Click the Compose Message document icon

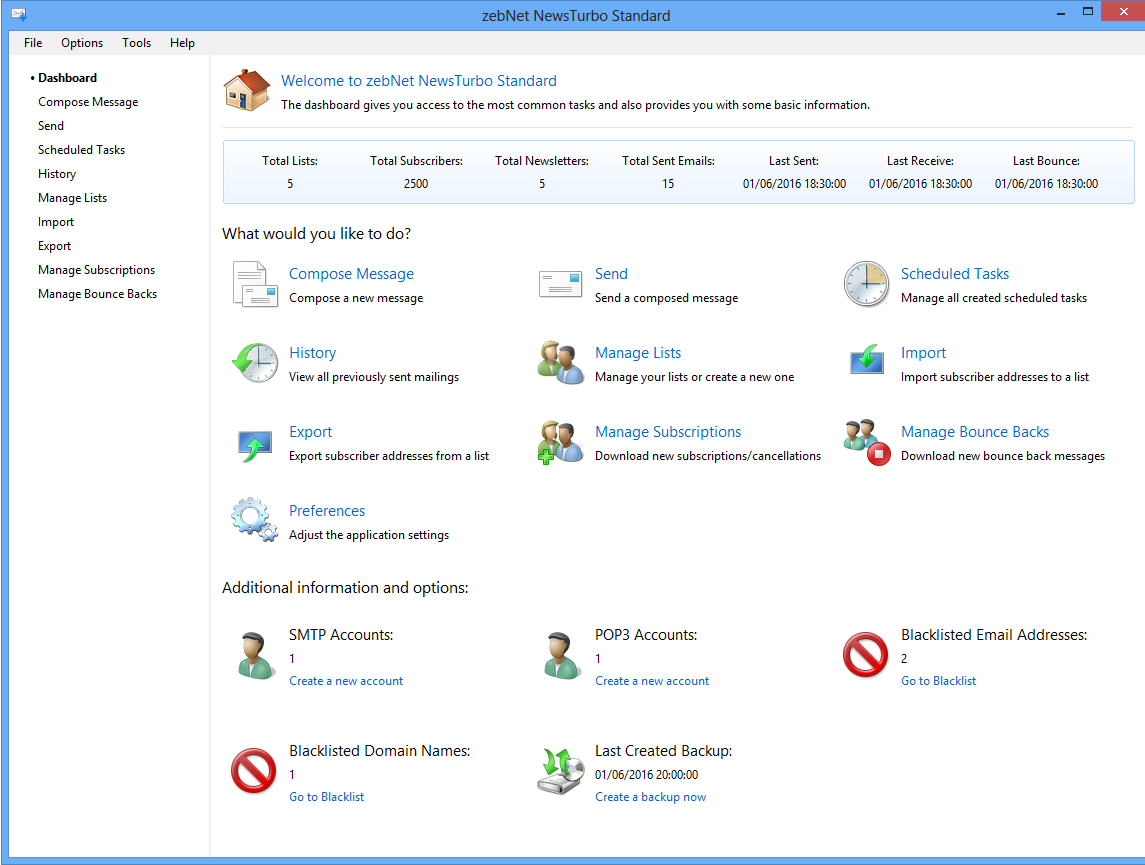click(x=254, y=284)
